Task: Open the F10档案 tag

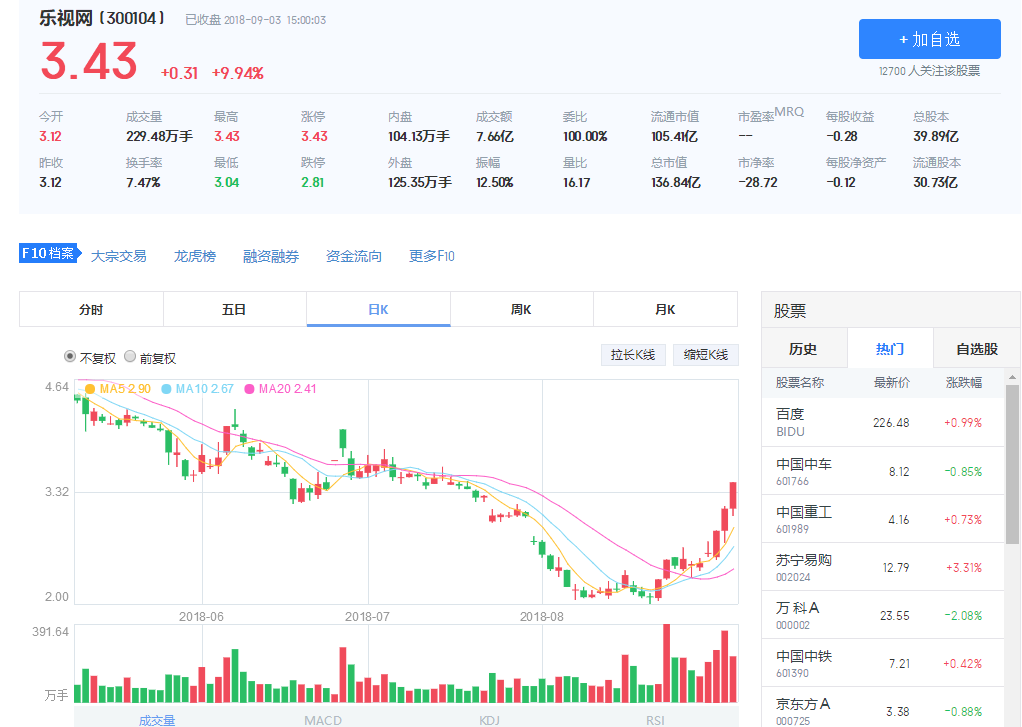Action: click(x=50, y=253)
